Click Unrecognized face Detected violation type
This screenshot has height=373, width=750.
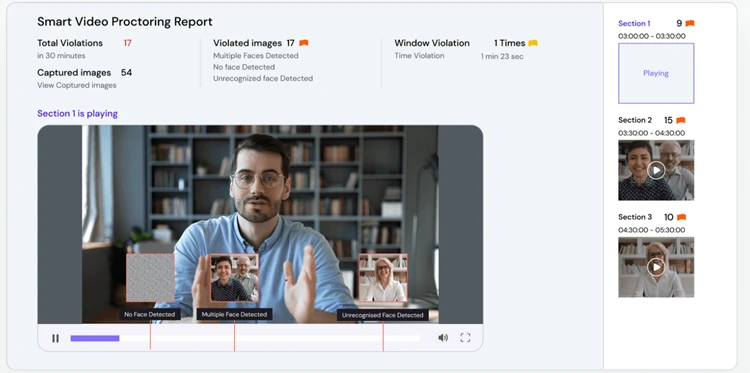pyautogui.click(x=263, y=78)
